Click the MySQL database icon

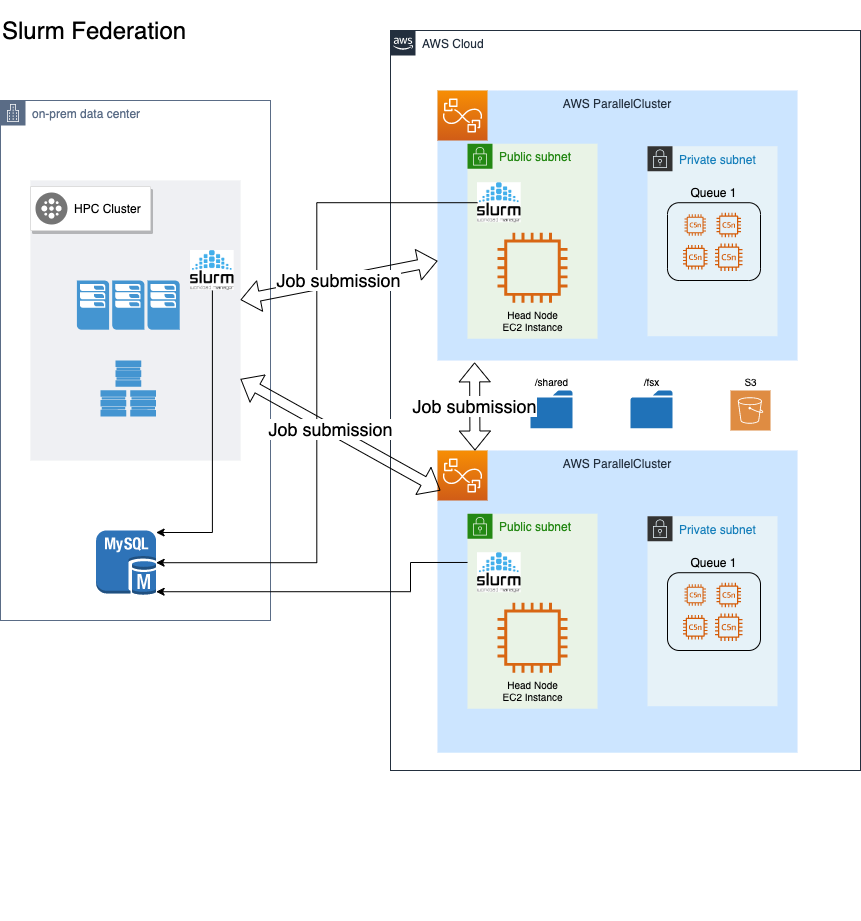point(127,563)
